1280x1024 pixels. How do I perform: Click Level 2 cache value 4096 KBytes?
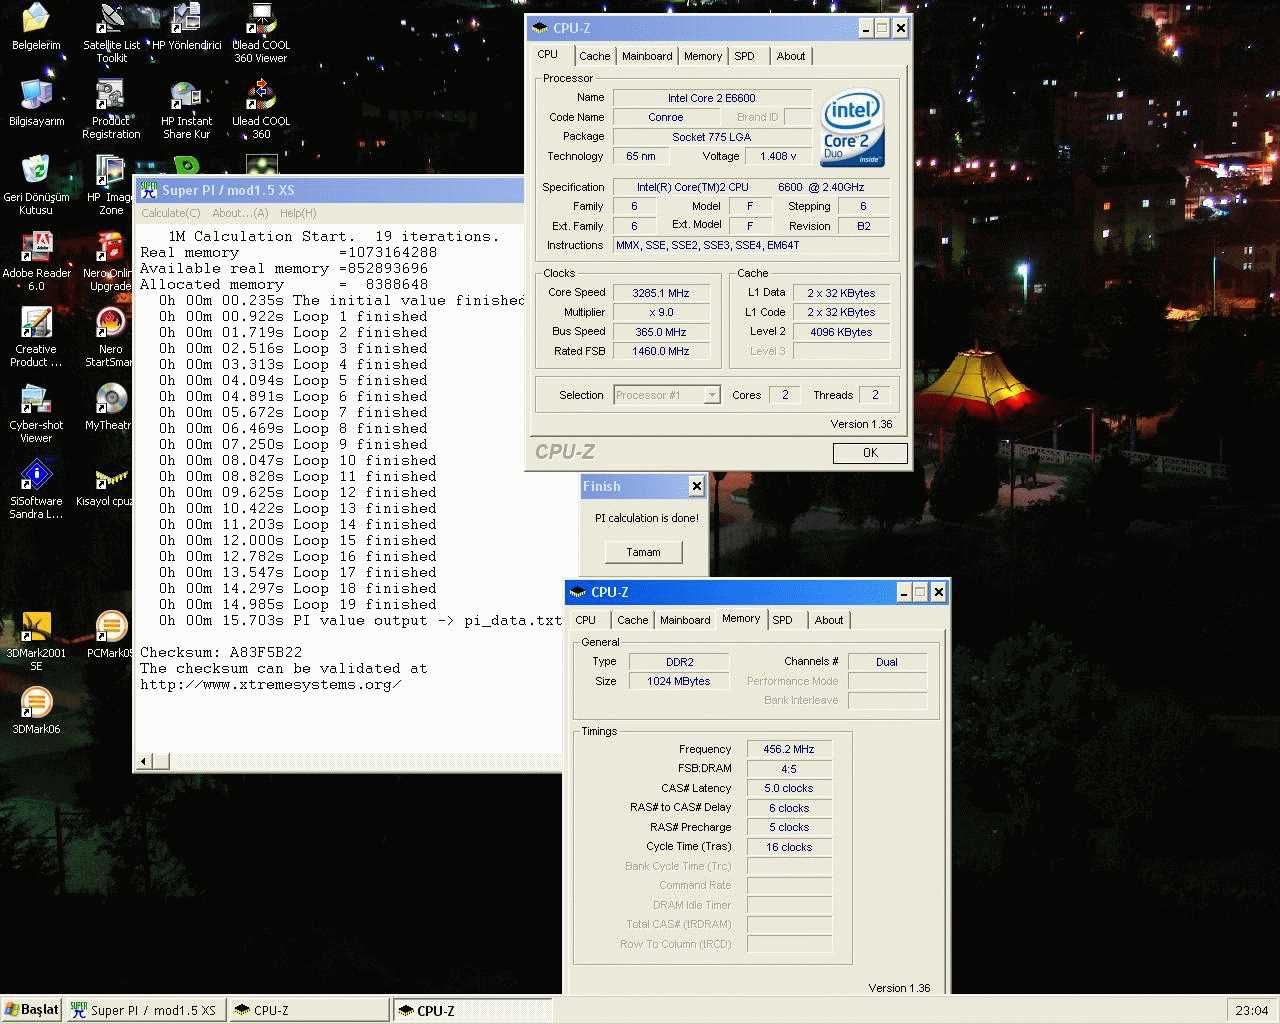point(841,332)
